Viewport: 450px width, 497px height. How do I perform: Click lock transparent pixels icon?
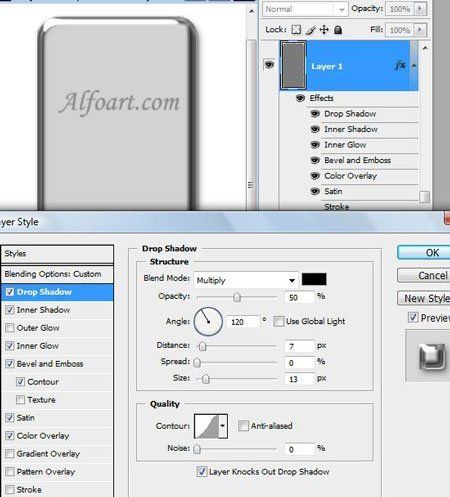point(296,30)
